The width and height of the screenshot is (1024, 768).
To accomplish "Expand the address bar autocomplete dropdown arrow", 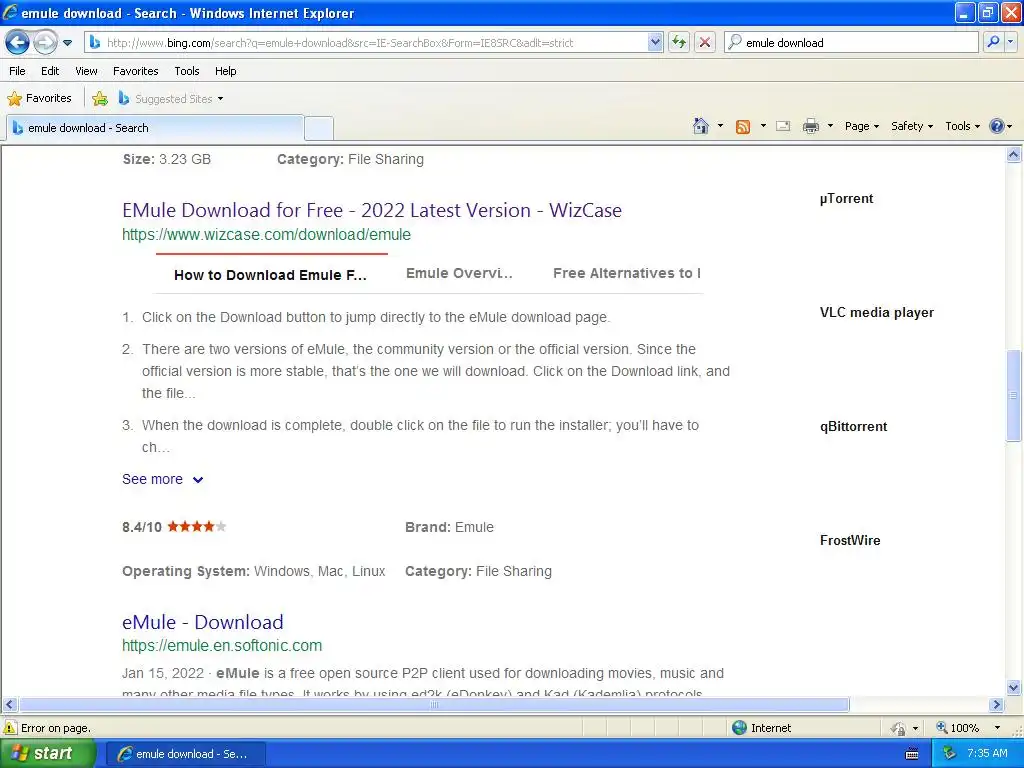I will pyautogui.click(x=655, y=42).
